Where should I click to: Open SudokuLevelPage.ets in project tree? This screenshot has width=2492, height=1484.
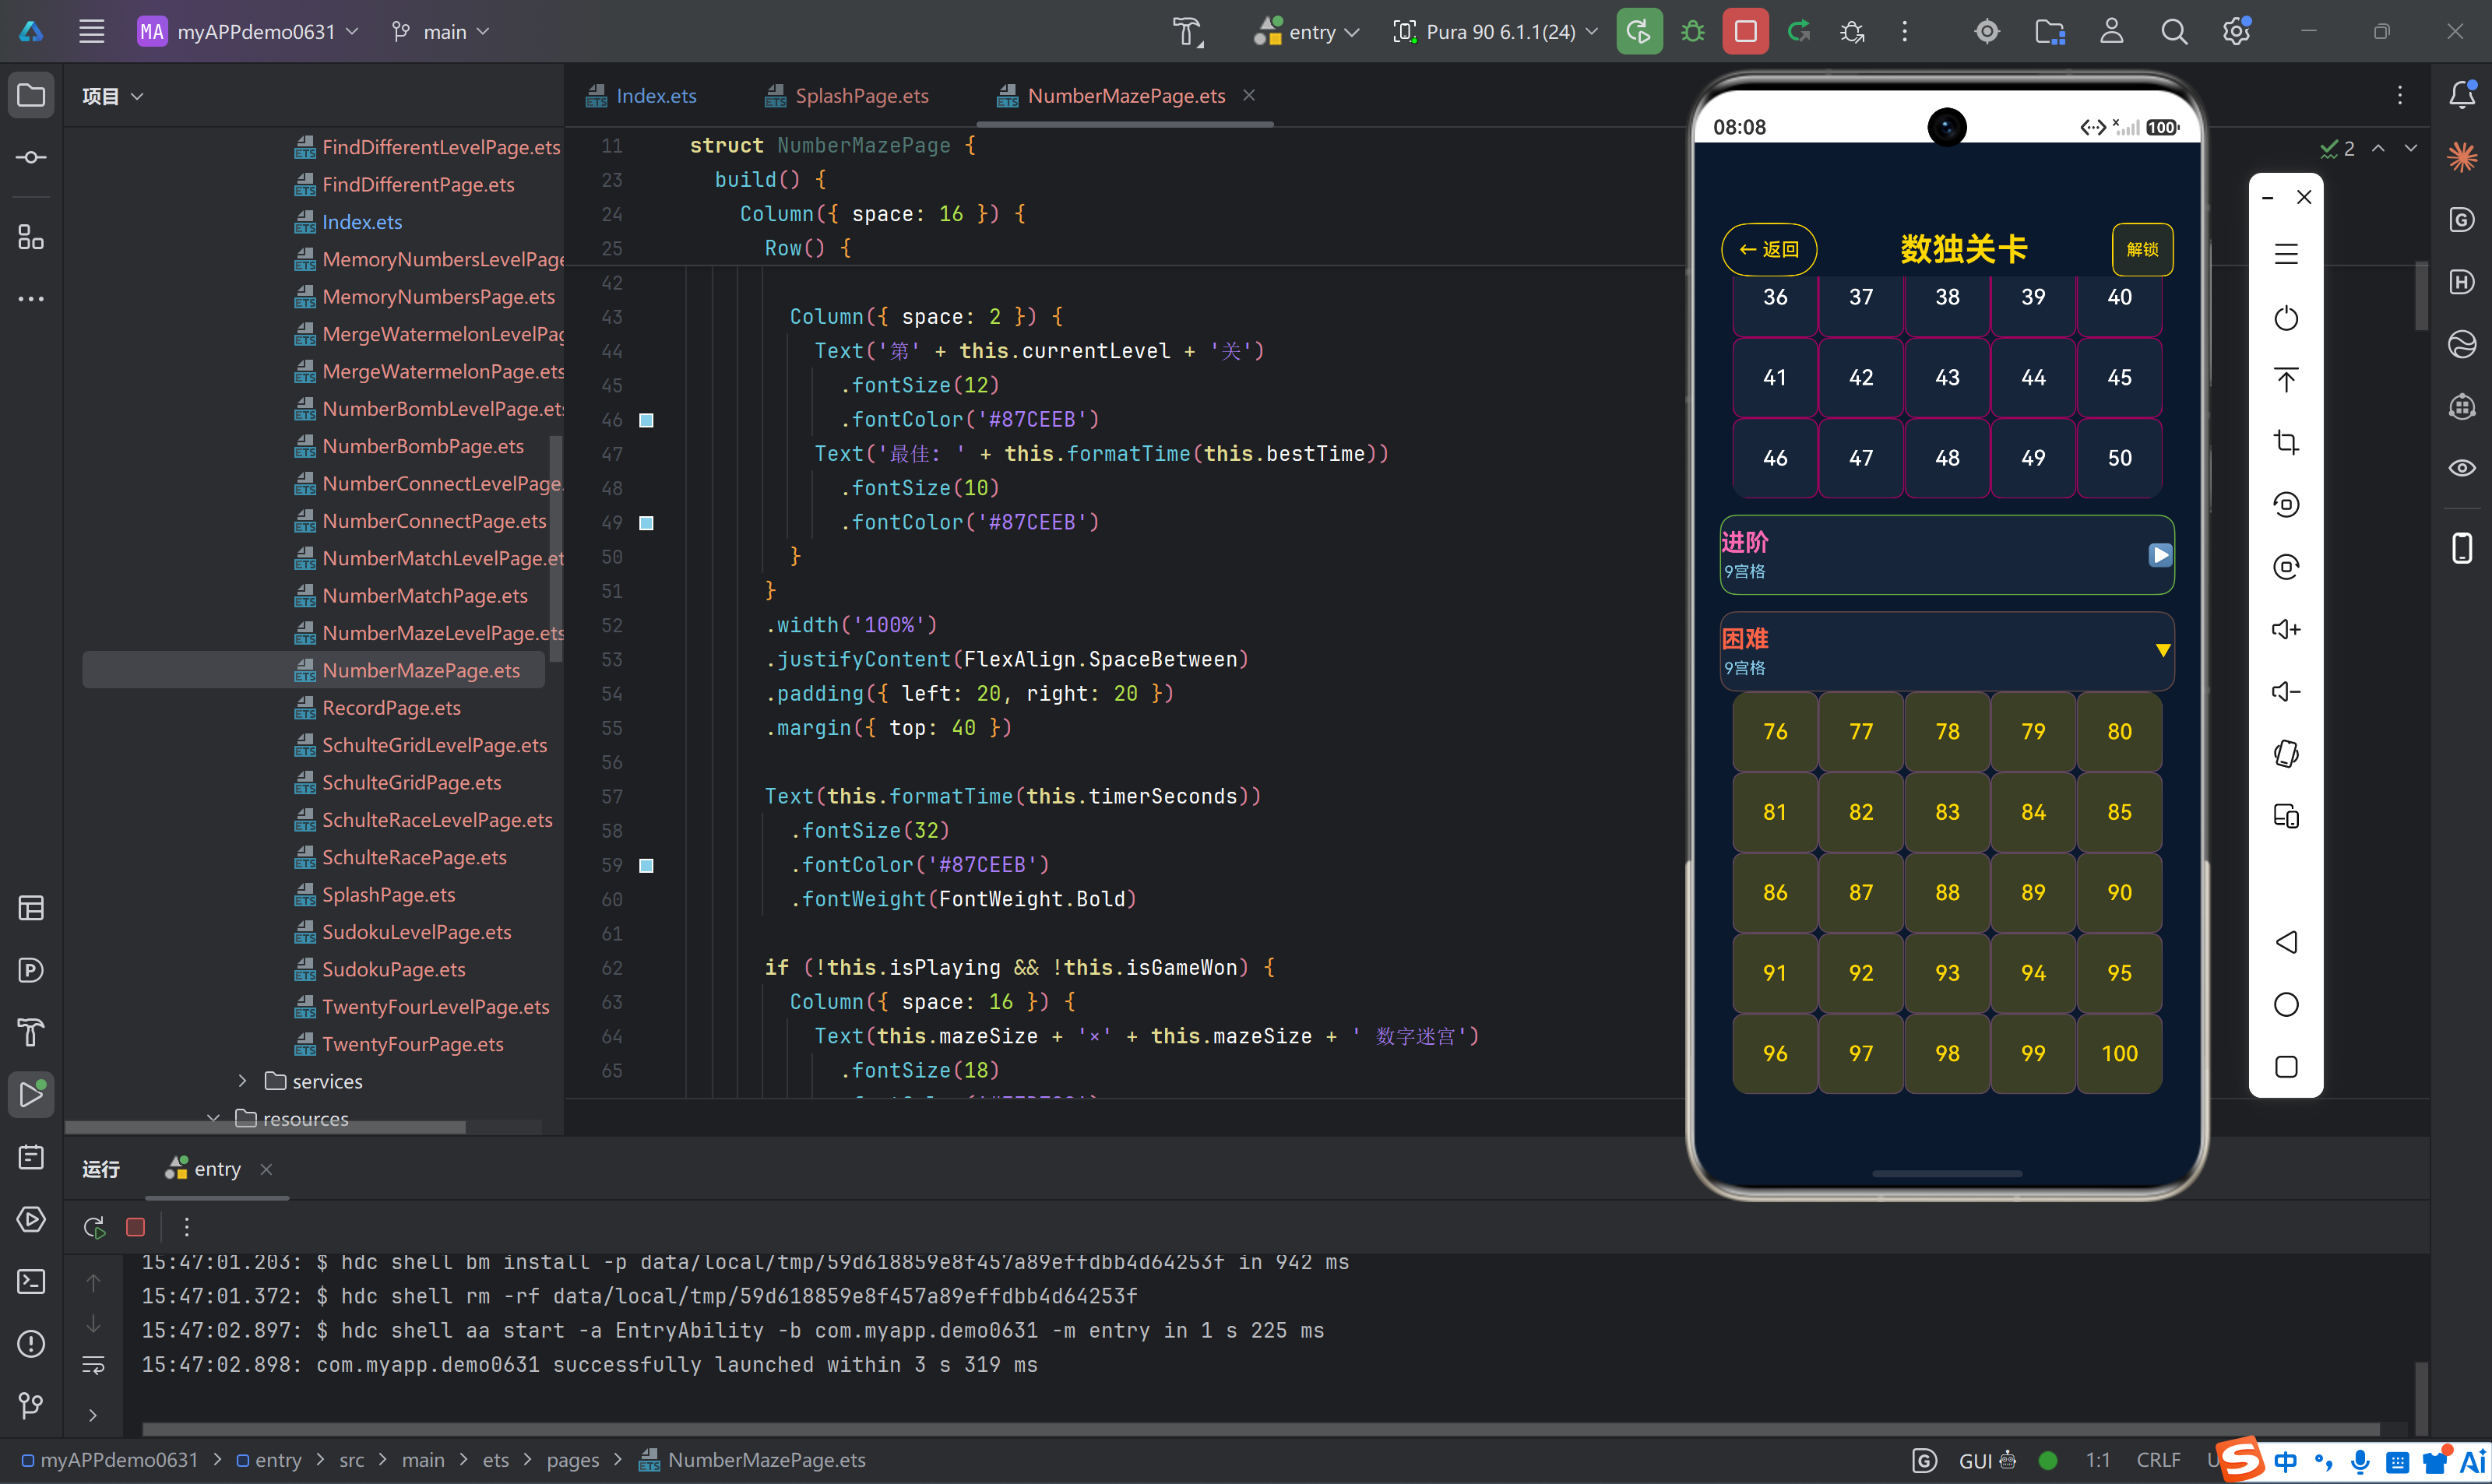[416, 932]
